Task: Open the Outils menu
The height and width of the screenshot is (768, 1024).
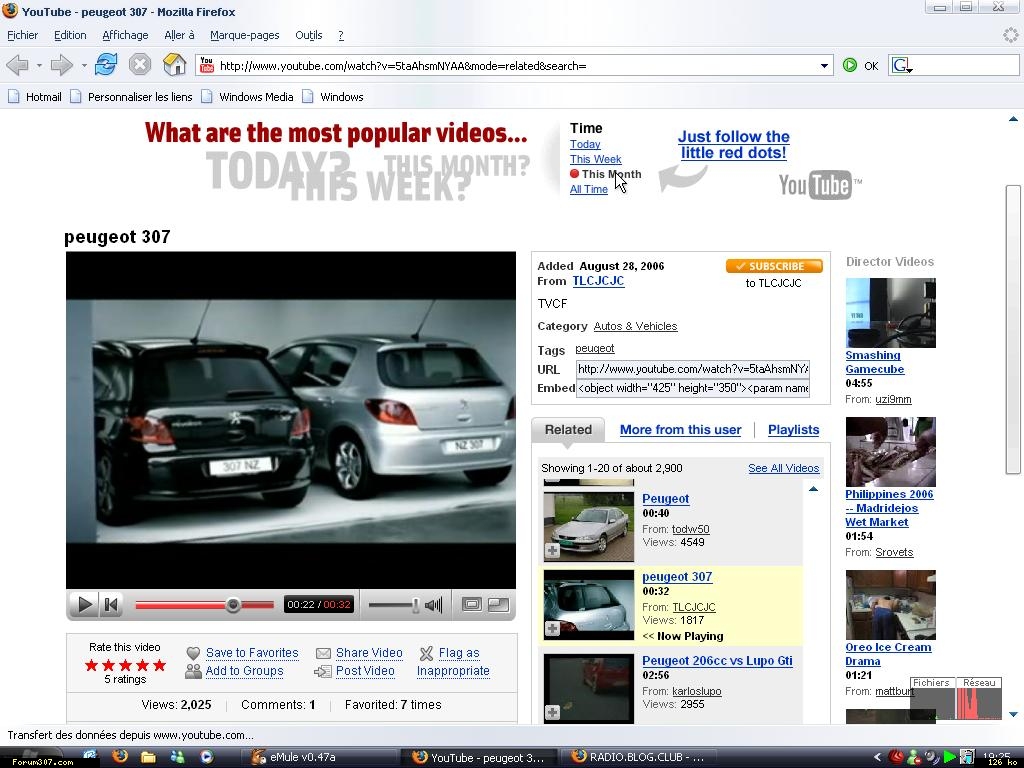Action: pos(309,35)
